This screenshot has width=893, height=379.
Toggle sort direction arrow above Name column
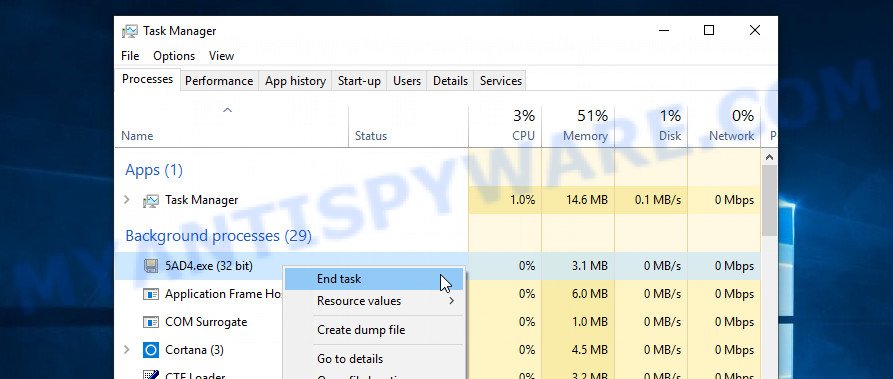(x=227, y=110)
